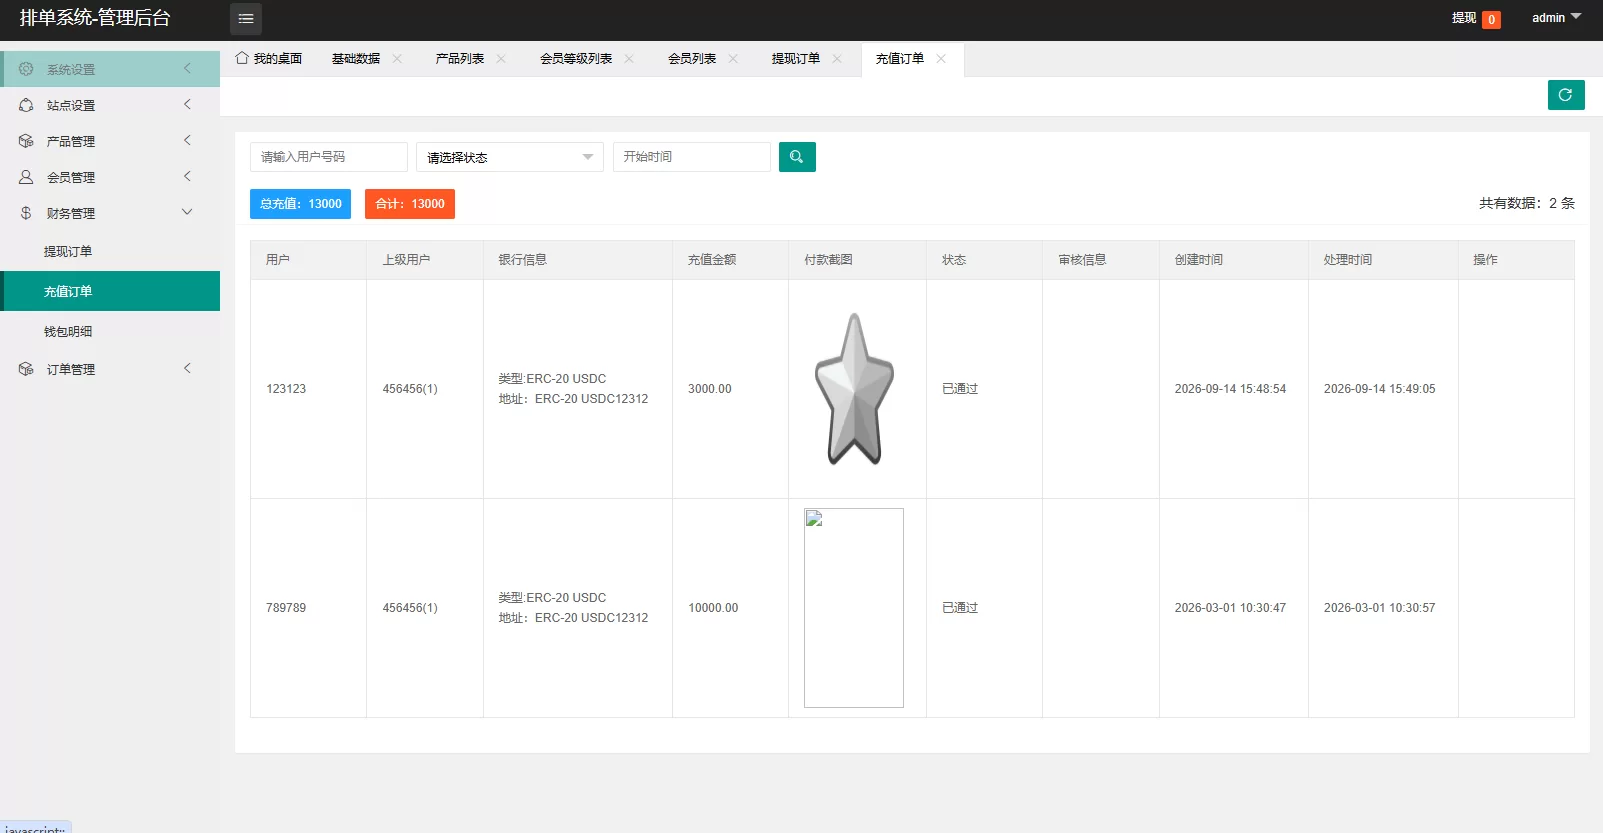
Task: Switch to the 我的桌面 tab
Action: click(x=269, y=59)
